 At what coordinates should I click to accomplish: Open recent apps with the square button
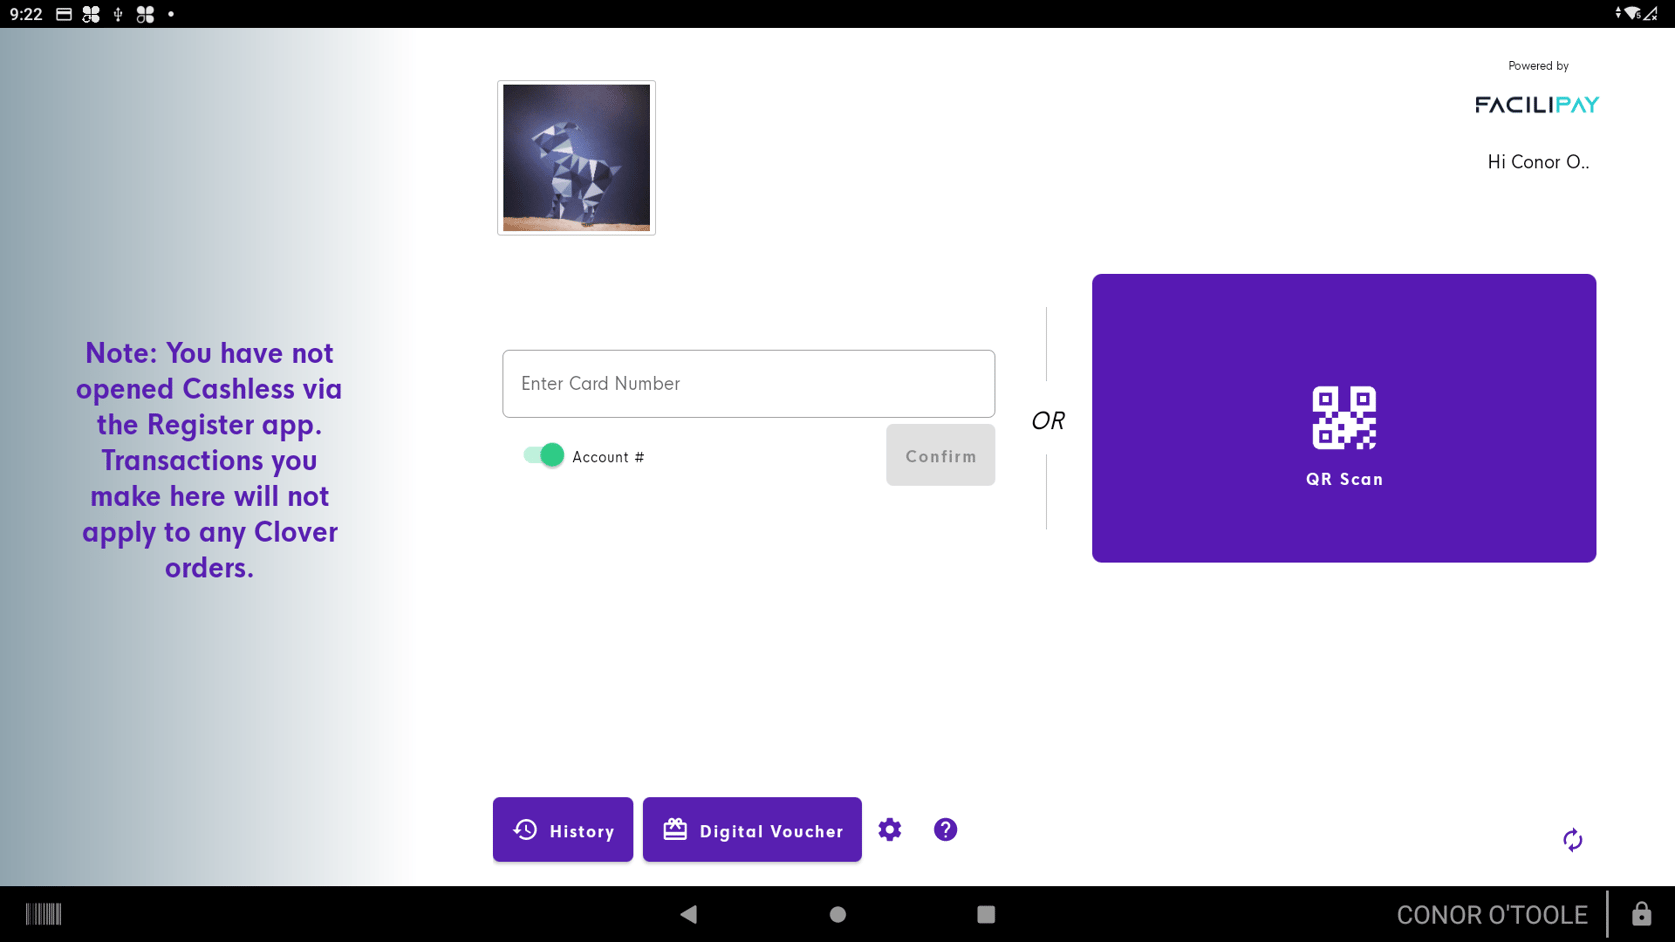[986, 913]
